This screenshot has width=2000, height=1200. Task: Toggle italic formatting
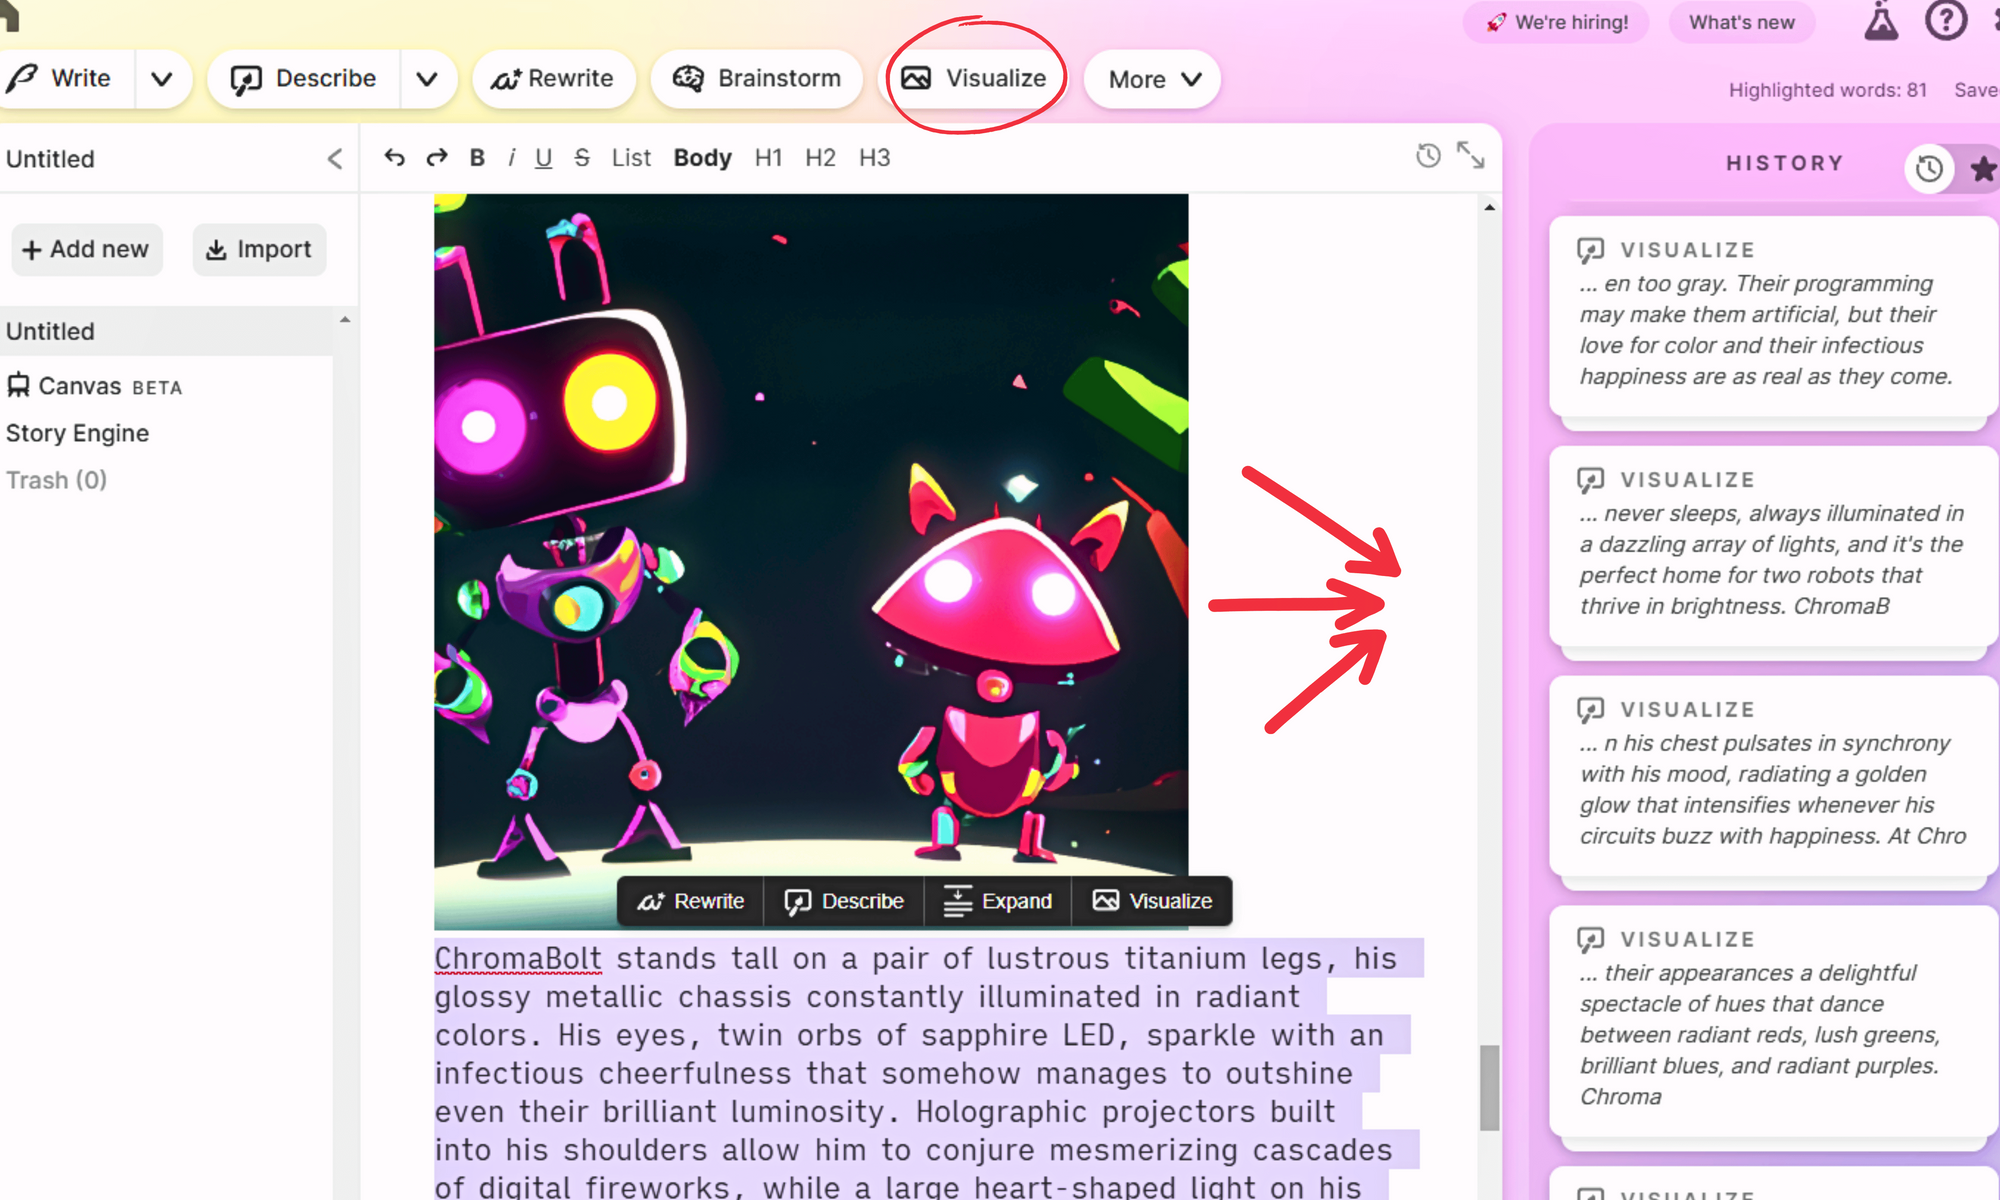point(511,158)
